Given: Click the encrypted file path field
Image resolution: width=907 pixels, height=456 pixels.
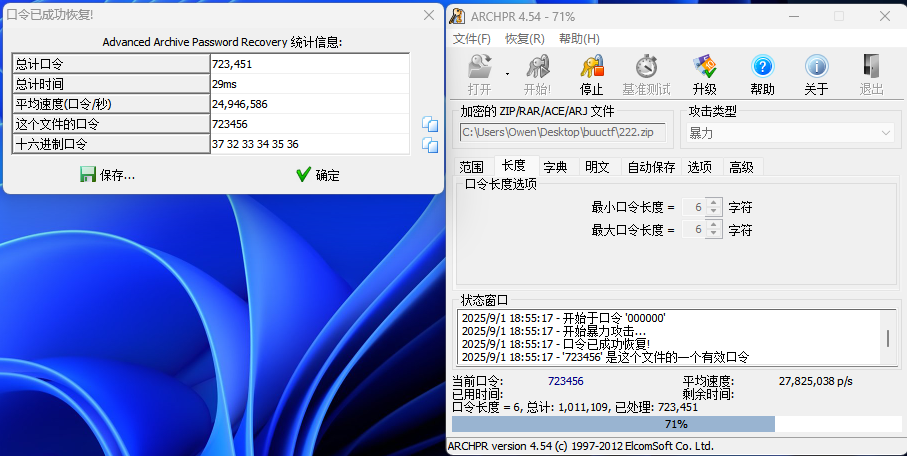Looking at the screenshot, I should pos(563,133).
